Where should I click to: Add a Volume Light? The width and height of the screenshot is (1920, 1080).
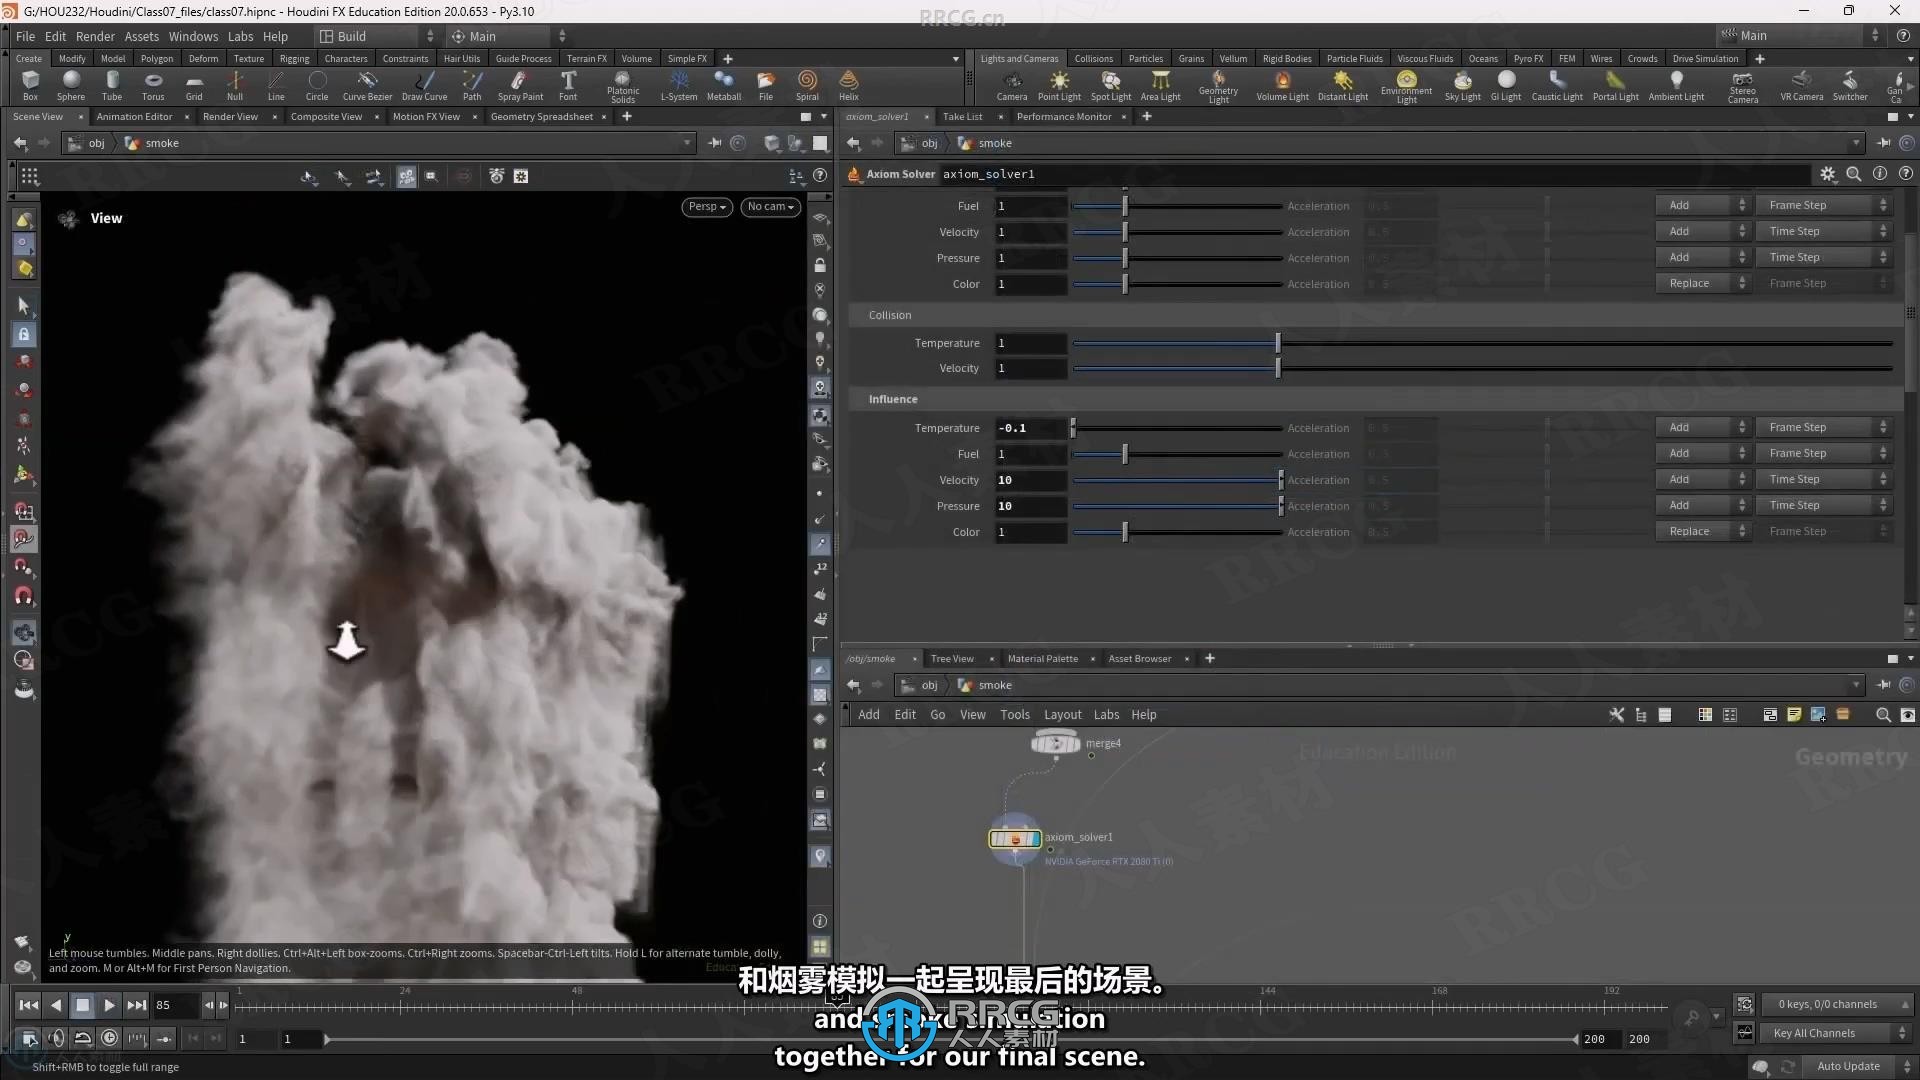[1282, 85]
